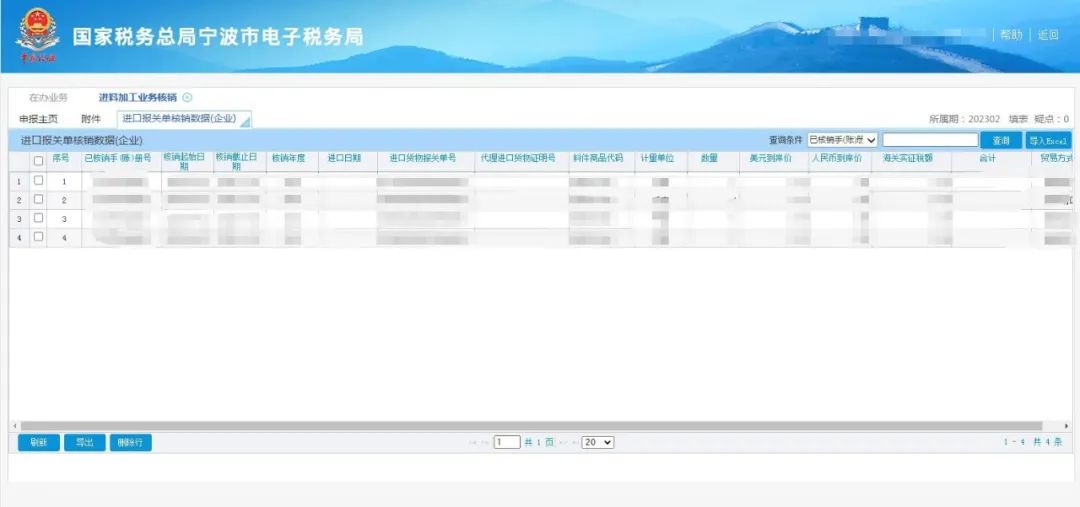Screen dimensions: 1080x507
Task: Open the 查询条件 dropdown
Action: pyautogui.click(x=842, y=140)
